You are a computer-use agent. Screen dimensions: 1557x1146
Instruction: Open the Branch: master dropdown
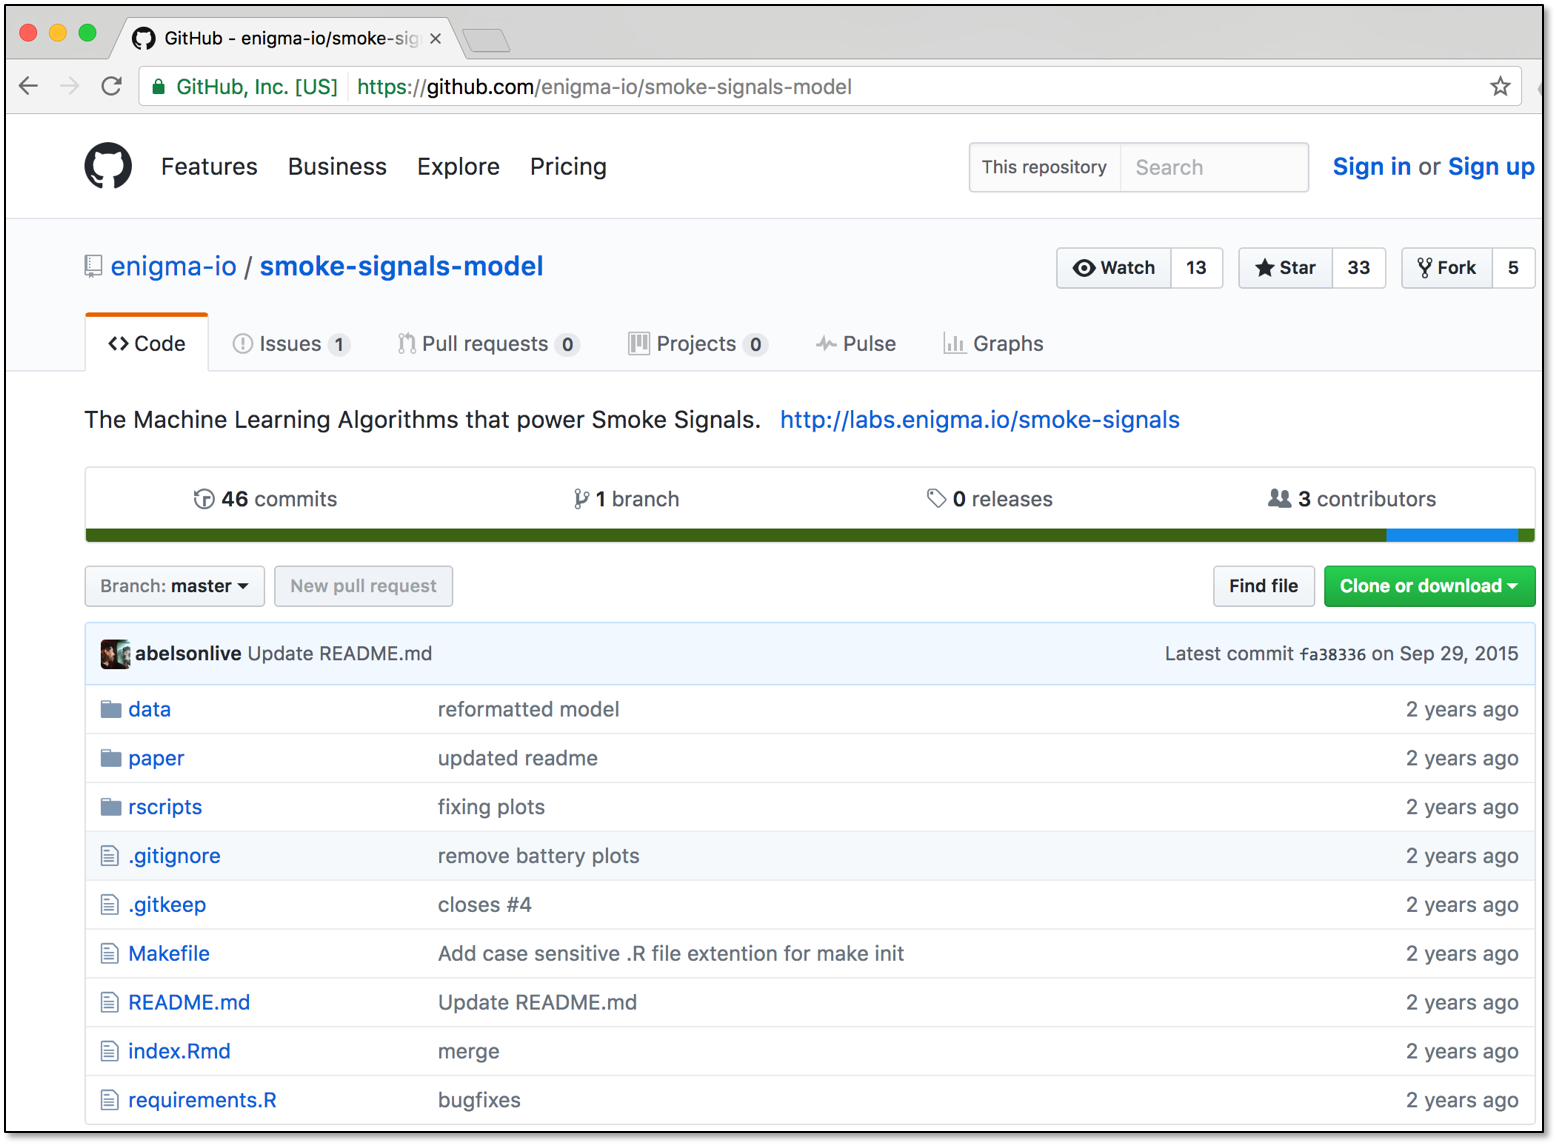174,587
